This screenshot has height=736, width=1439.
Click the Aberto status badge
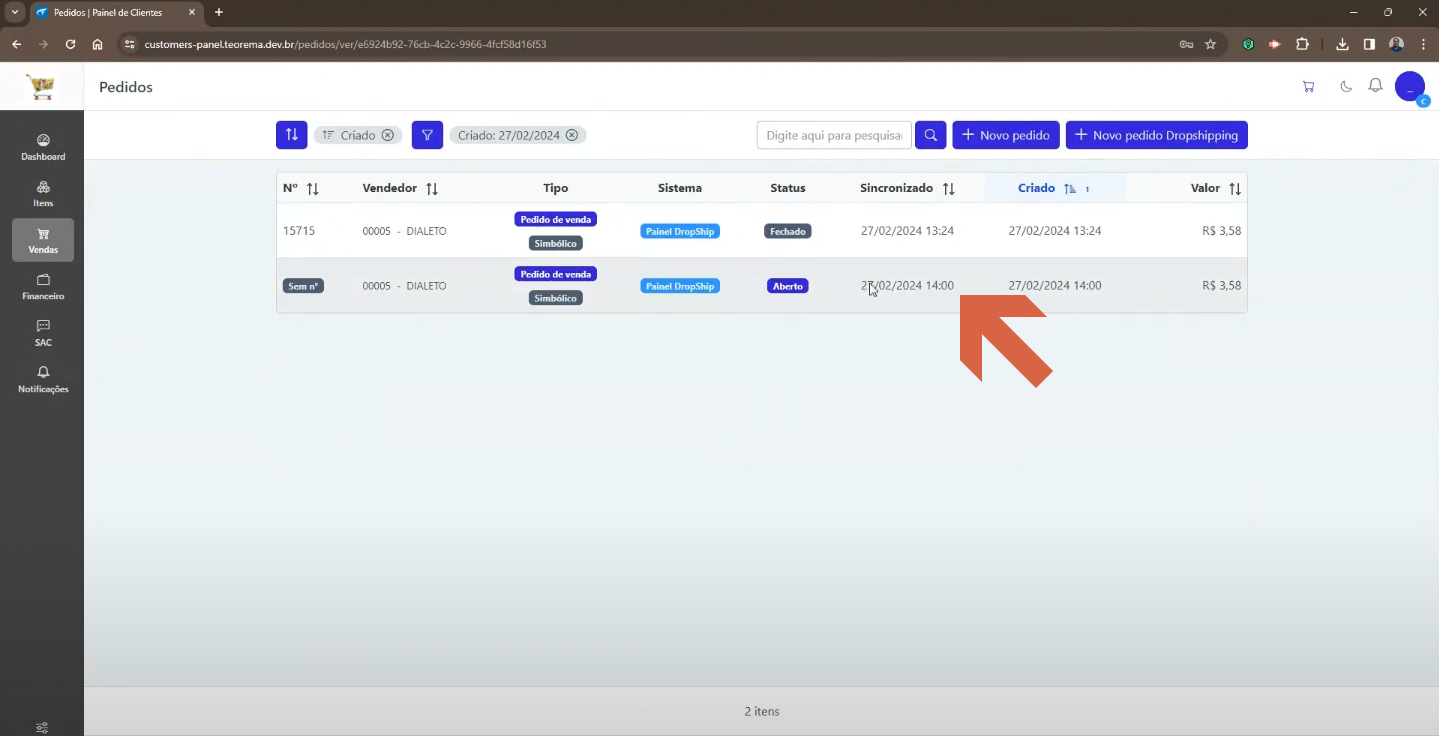tap(788, 286)
